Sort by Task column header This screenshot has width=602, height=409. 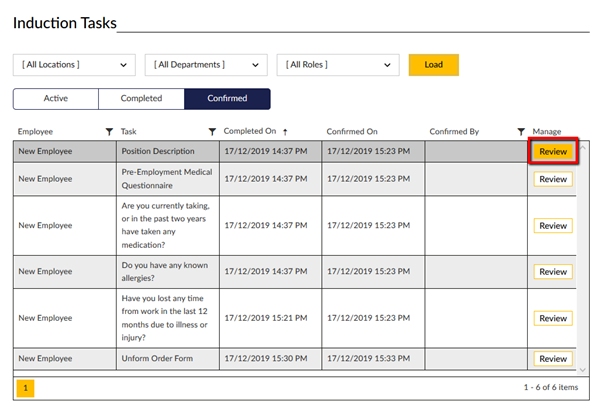129,132
